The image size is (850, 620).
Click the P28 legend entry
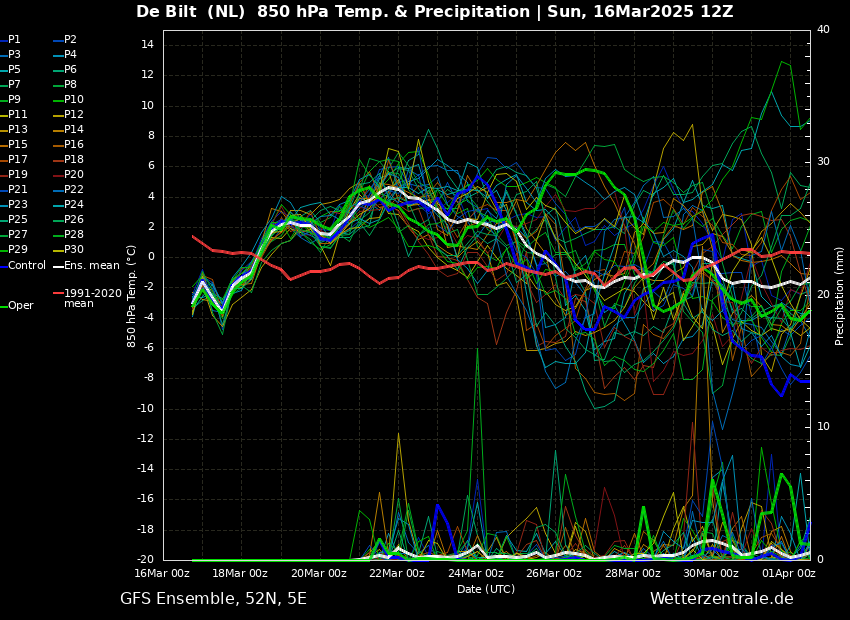[x=74, y=235]
